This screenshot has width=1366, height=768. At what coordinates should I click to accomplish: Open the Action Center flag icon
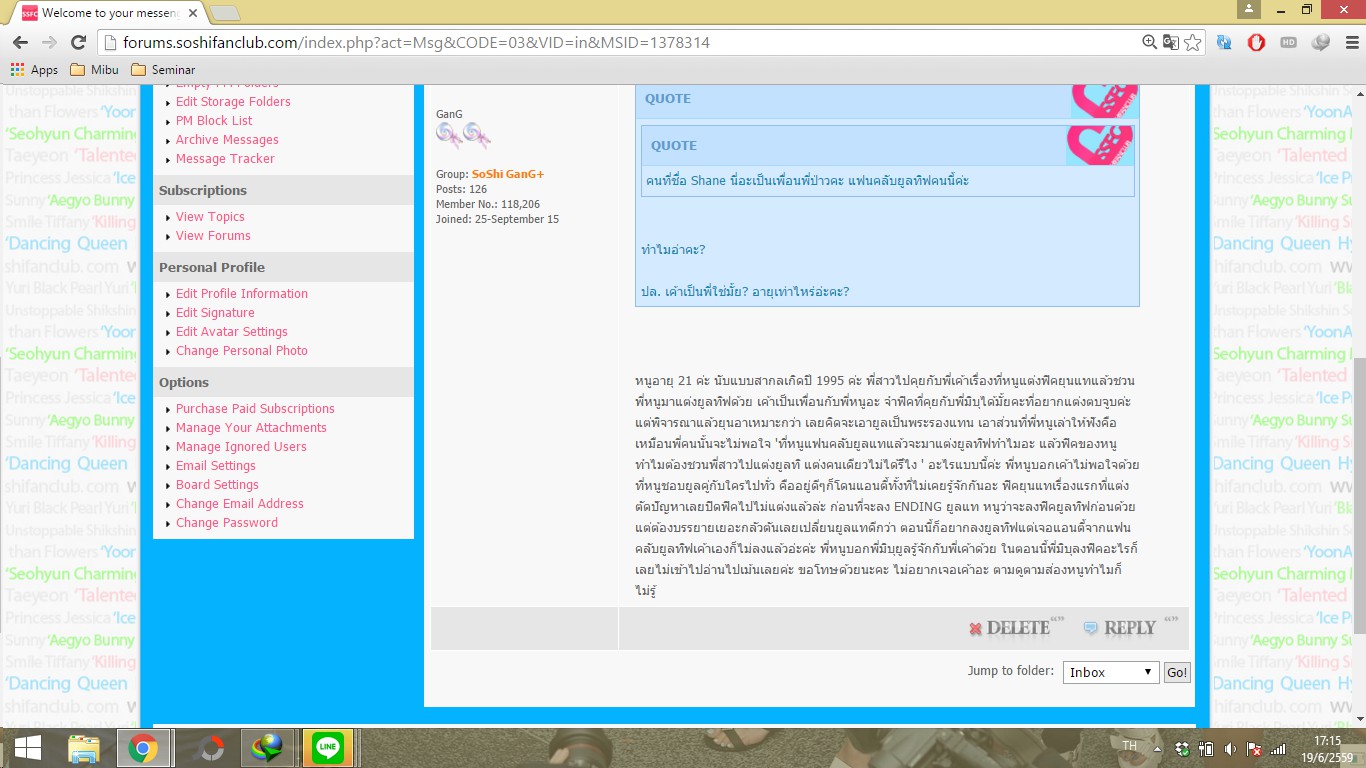pos(1253,748)
